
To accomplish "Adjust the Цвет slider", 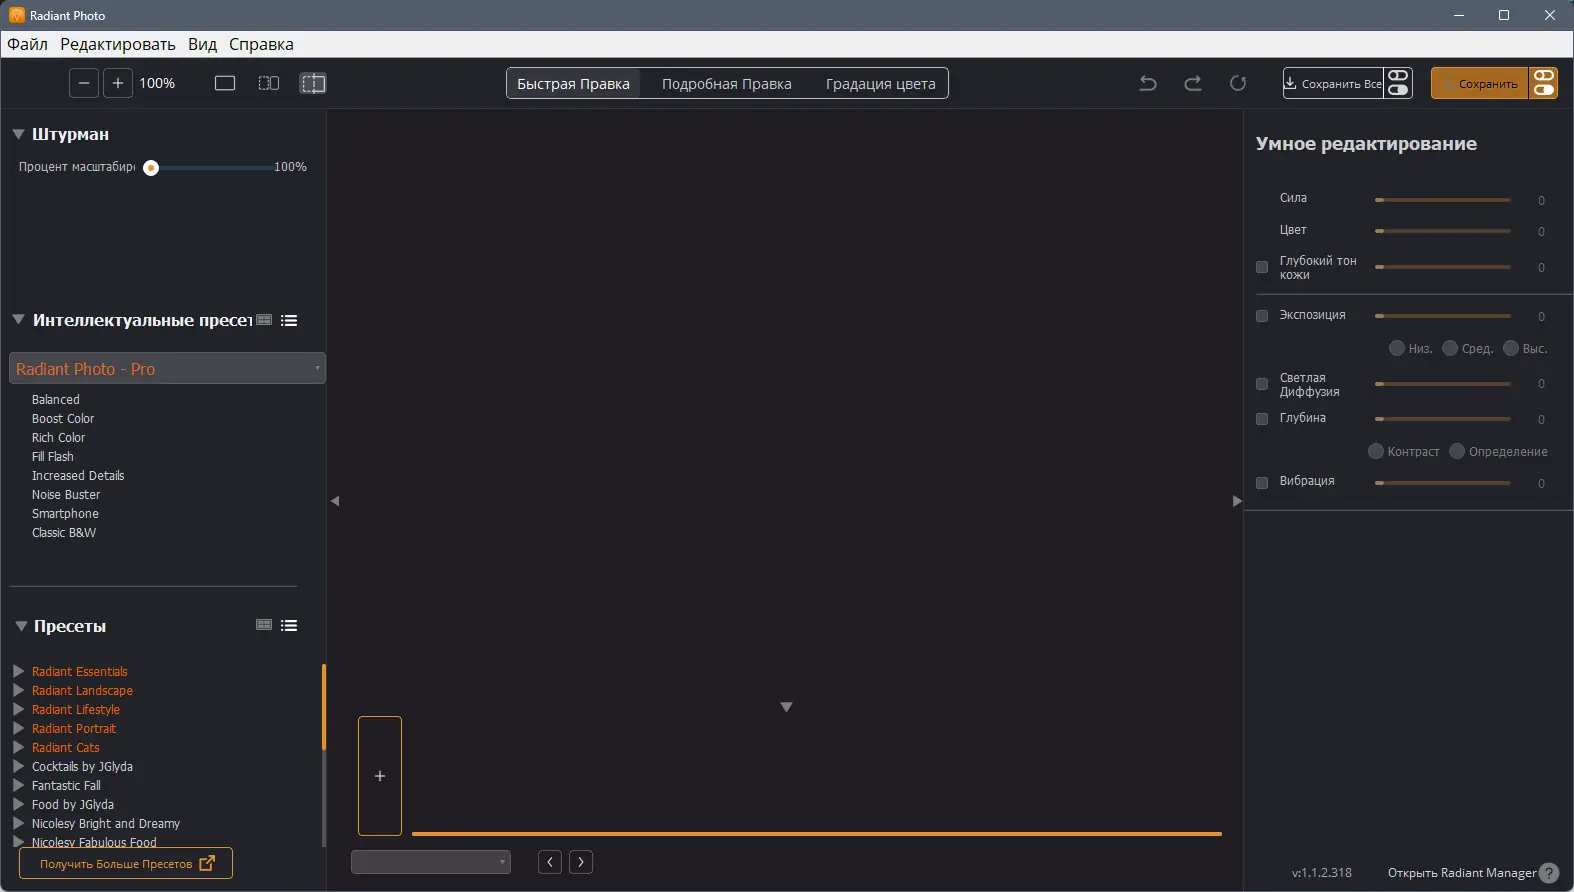I will pyautogui.click(x=1443, y=231).
